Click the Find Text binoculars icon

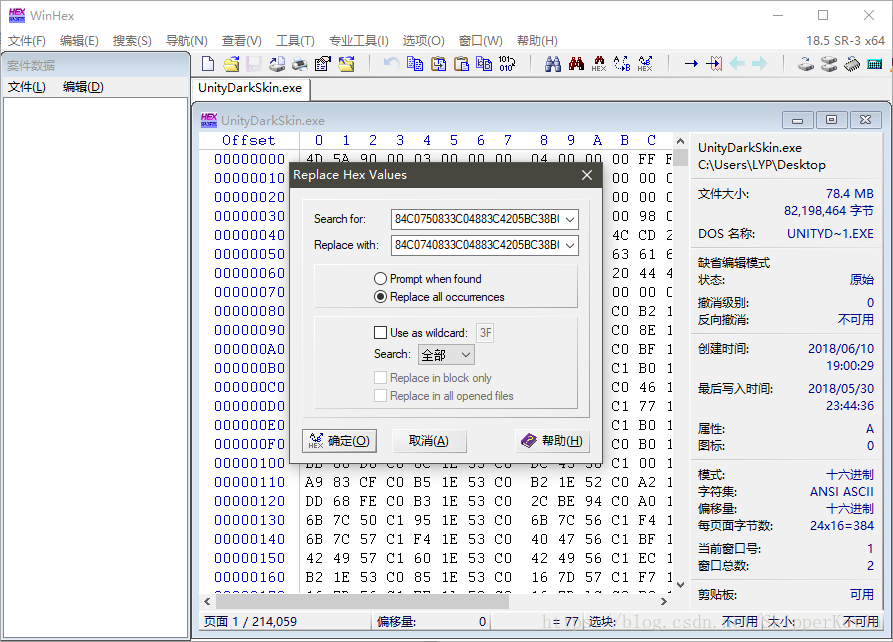click(552, 63)
